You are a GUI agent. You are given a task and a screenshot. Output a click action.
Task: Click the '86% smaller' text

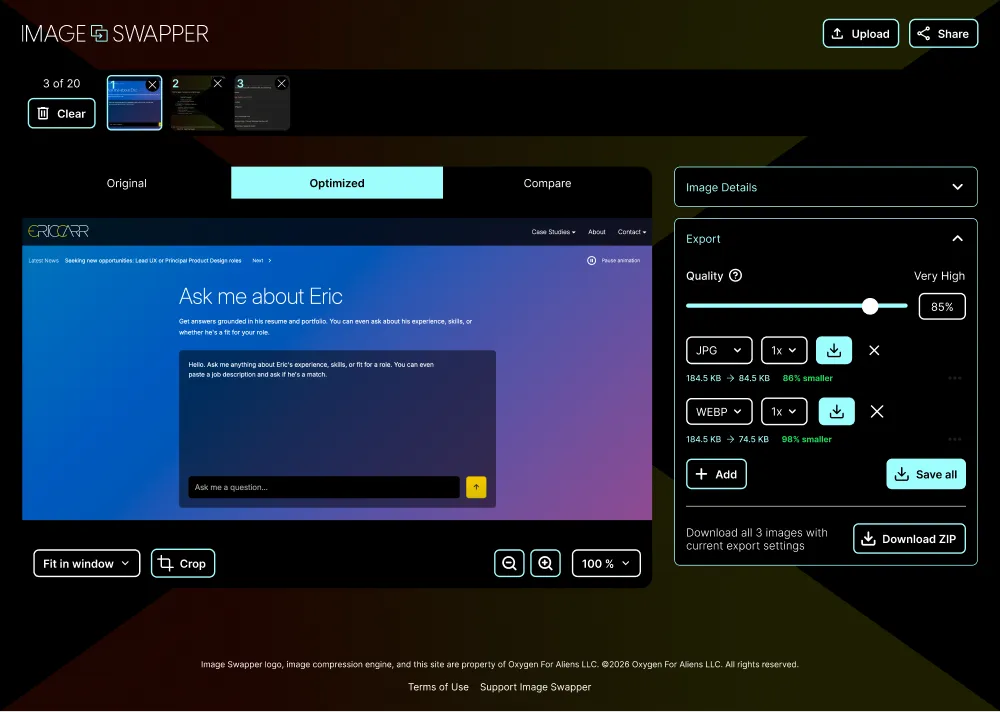pos(807,378)
